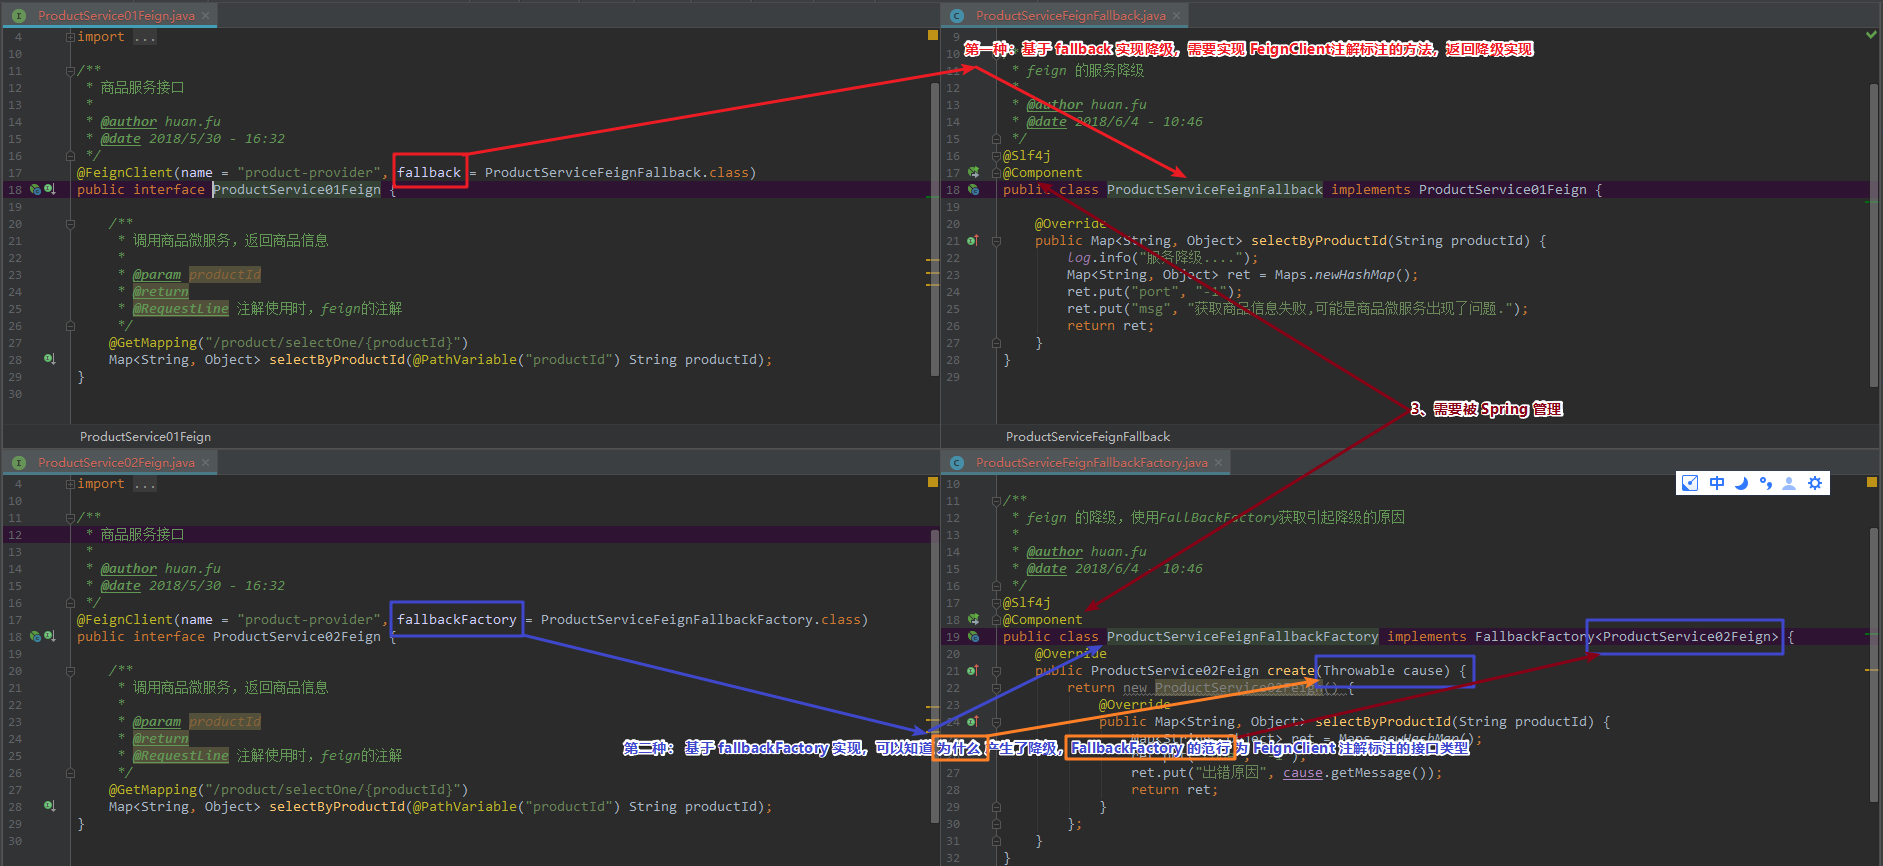The height and width of the screenshot is (866, 1883).
Task: Click the ProductService01Feign breadcrumb below the editor
Action: pos(145,436)
